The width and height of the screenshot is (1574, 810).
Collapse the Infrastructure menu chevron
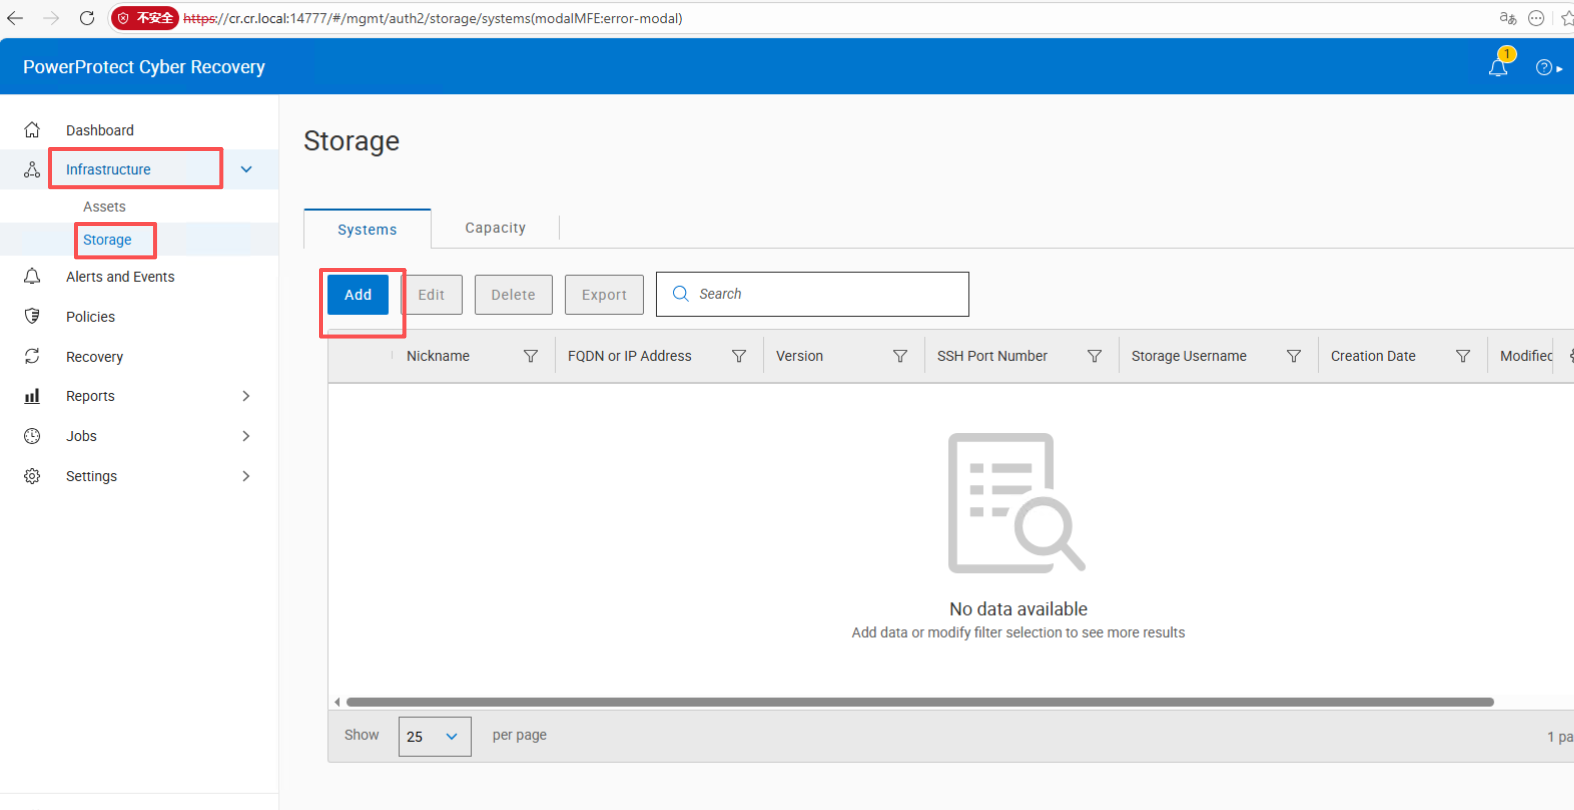click(x=246, y=169)
